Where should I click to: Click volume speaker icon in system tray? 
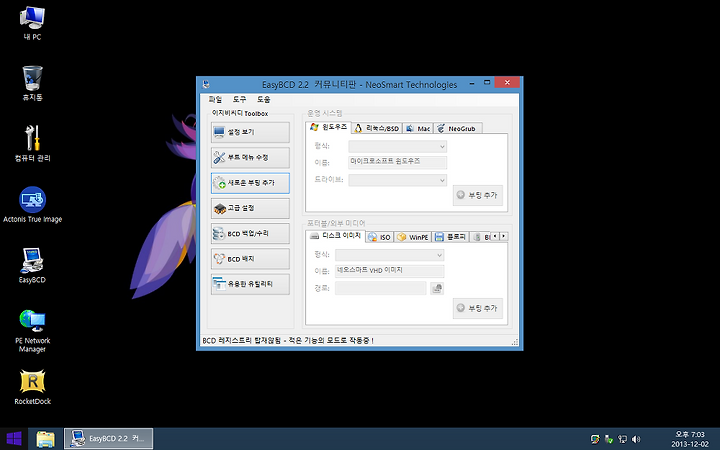(636, 439)
